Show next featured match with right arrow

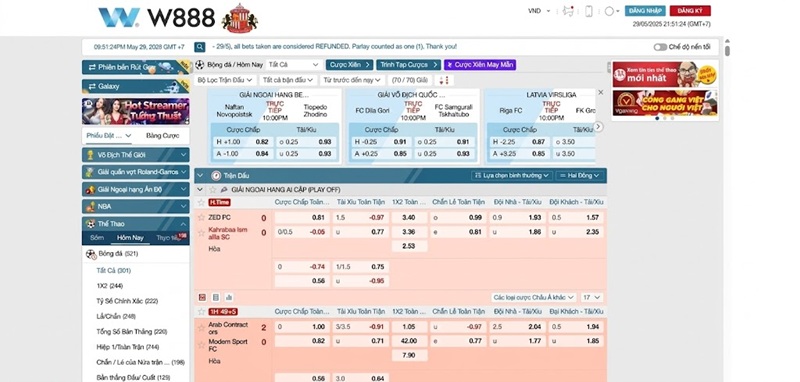pos(599,126)
